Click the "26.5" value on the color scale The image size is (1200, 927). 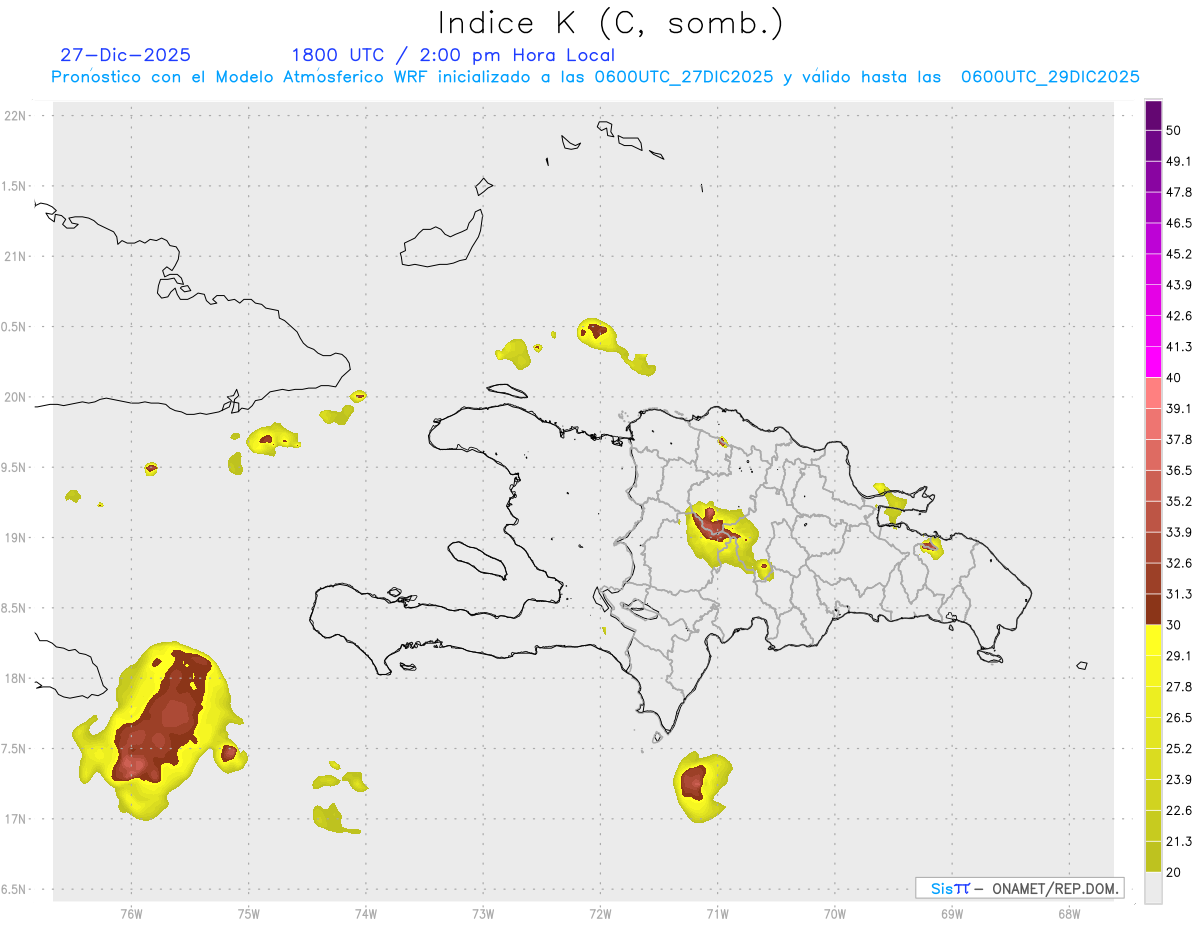pyautogui.click(x=1179, y=718)
